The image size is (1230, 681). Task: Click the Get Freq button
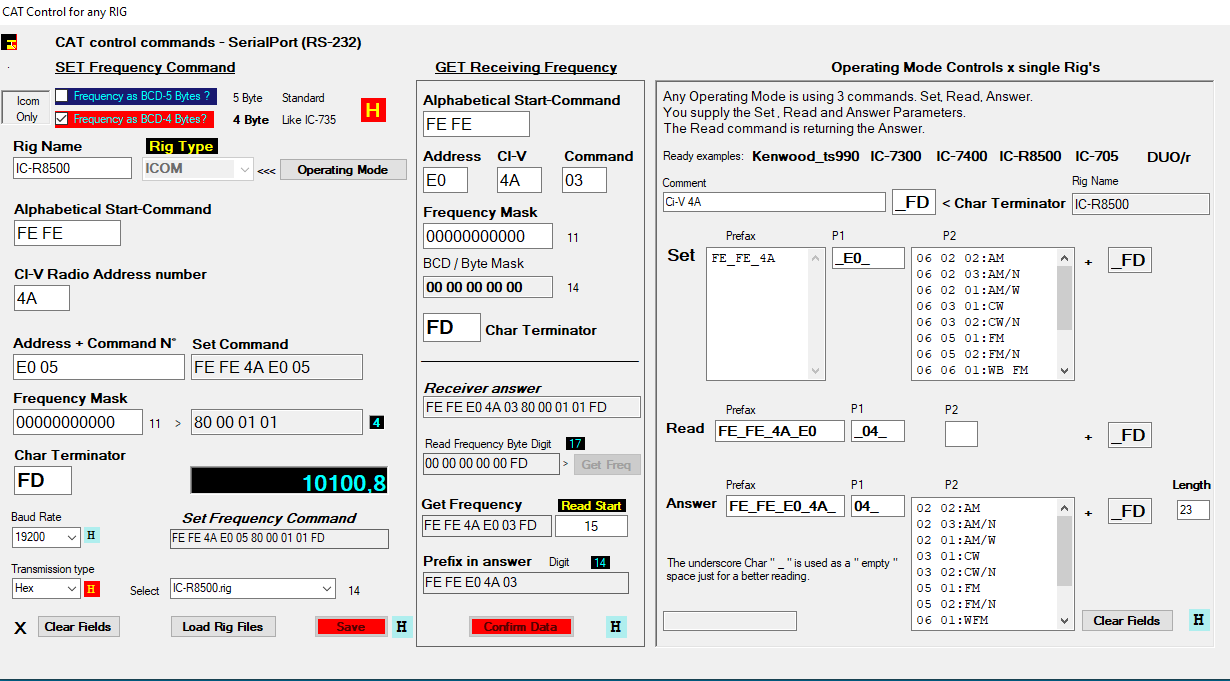606,465
